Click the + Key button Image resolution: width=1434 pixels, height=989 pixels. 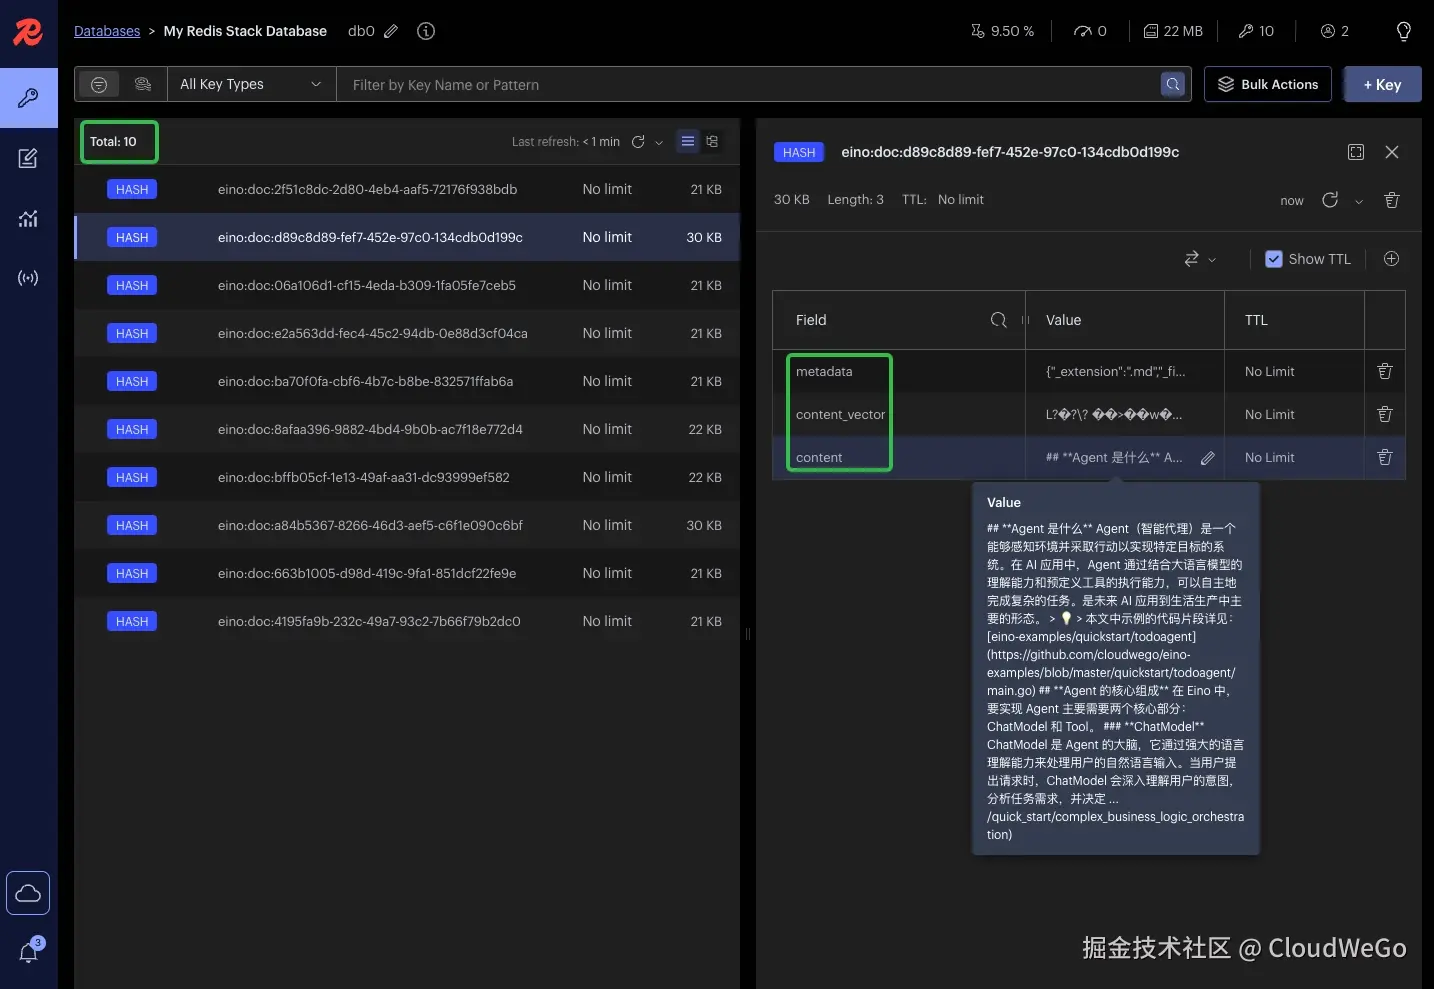click(1382, 85)
